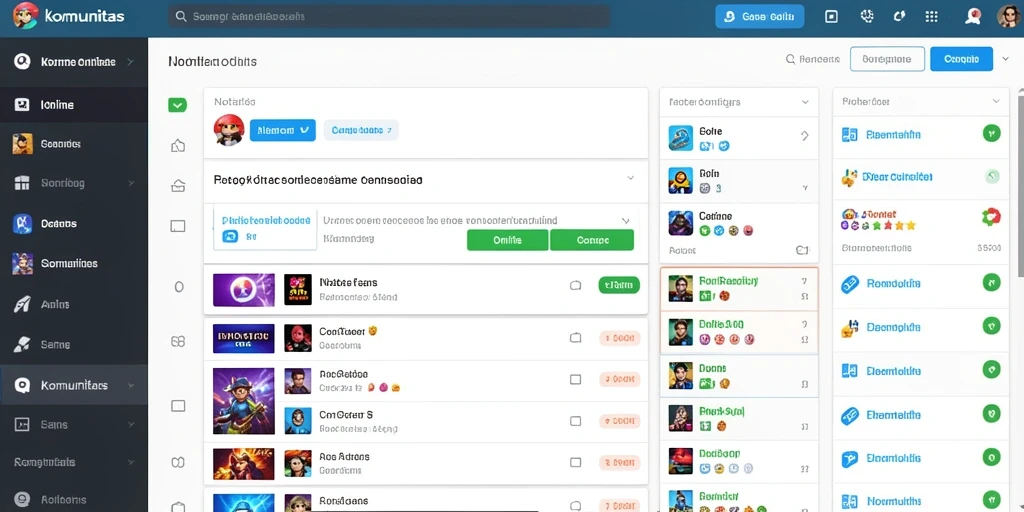Tick checkbox in 'Roe Adrons' row

point(575,462)
